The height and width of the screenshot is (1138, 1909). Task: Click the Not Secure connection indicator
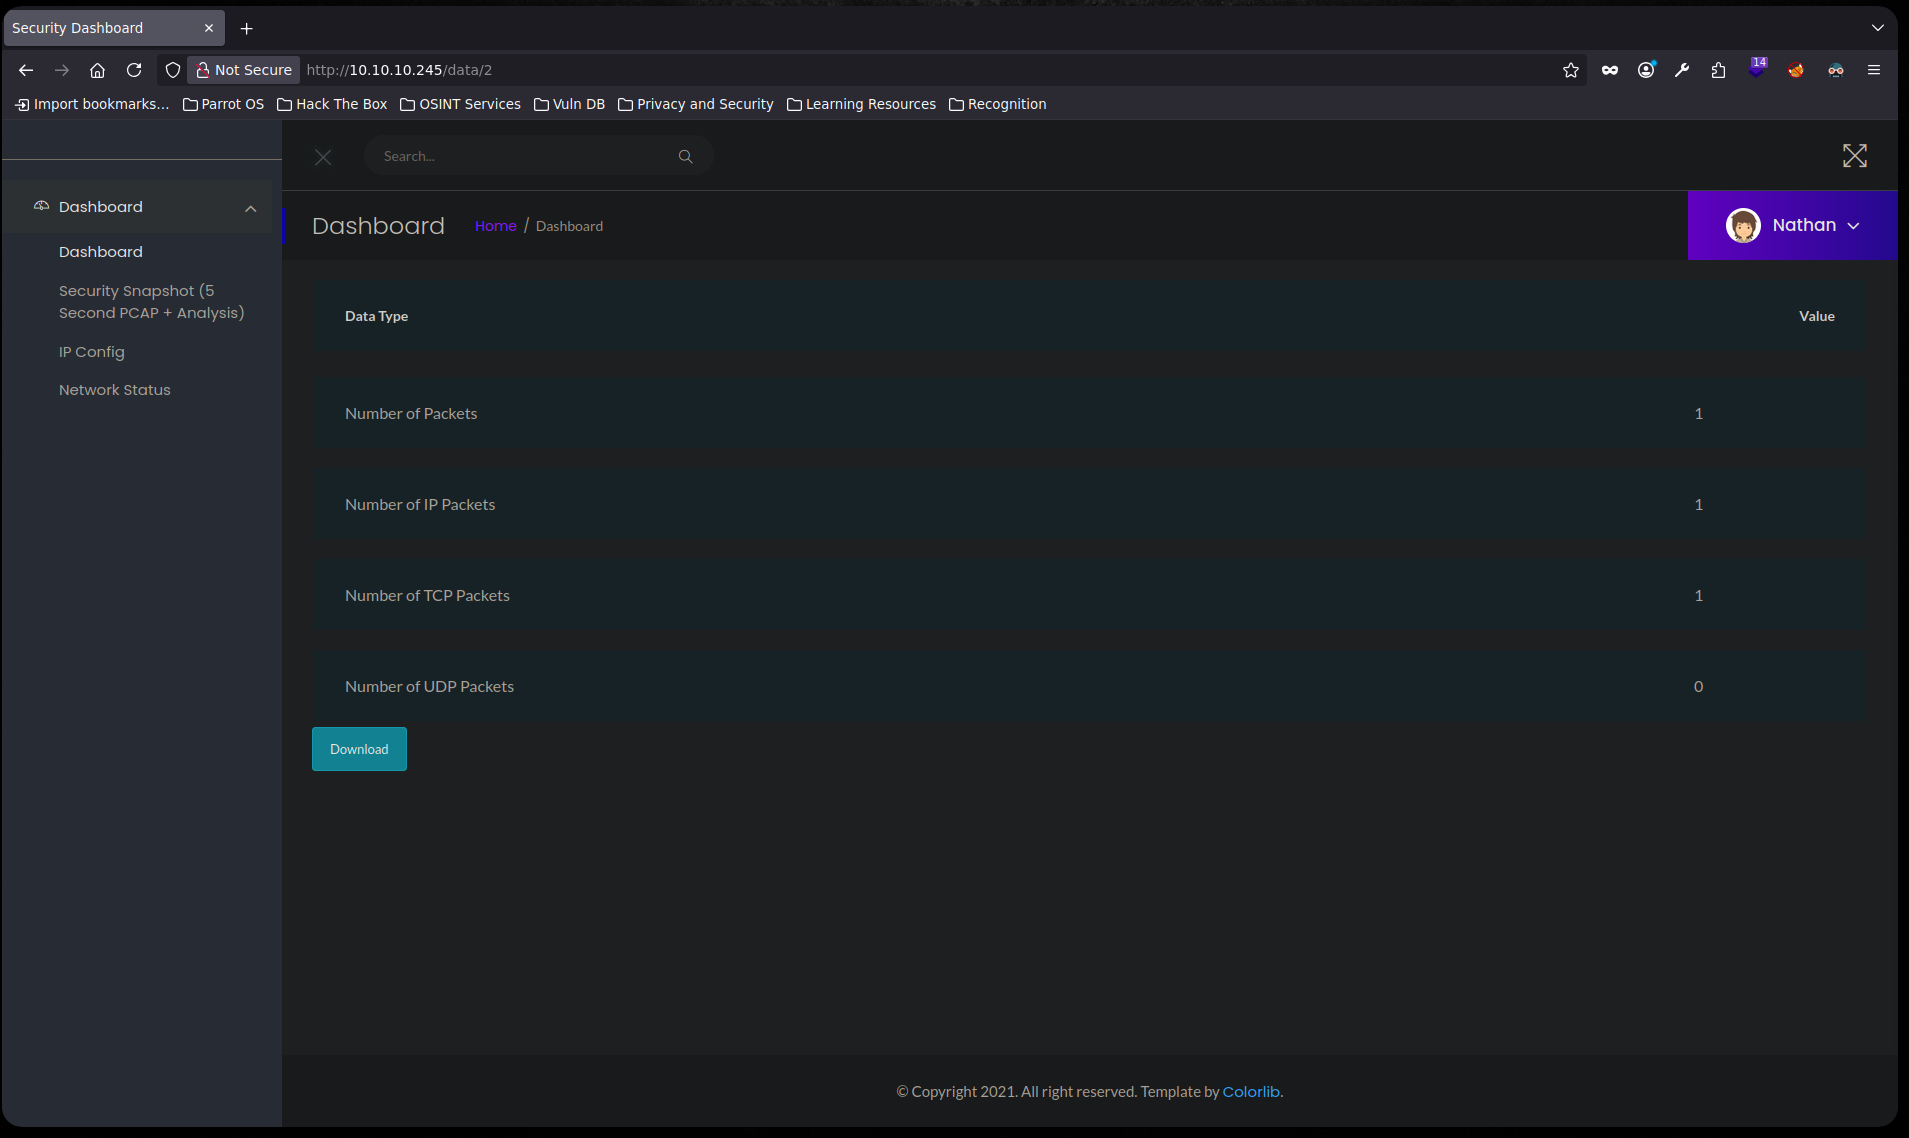point(244,70)
